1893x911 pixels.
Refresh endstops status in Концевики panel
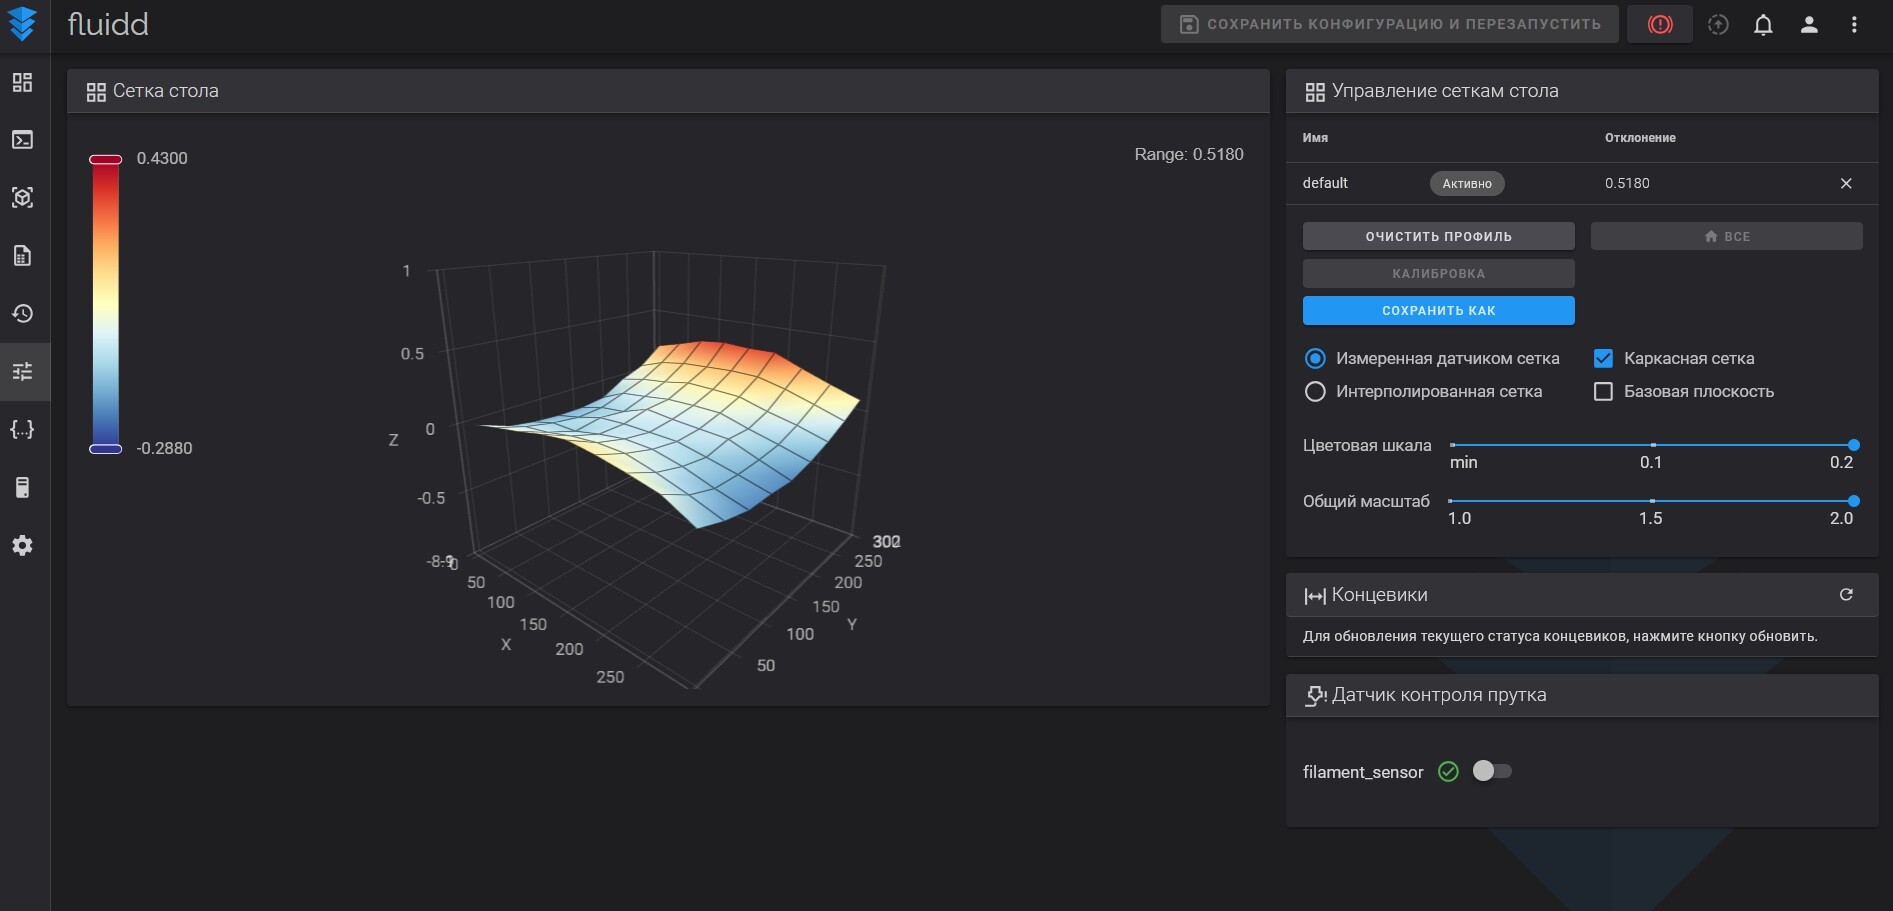(x=1846, y=595)
